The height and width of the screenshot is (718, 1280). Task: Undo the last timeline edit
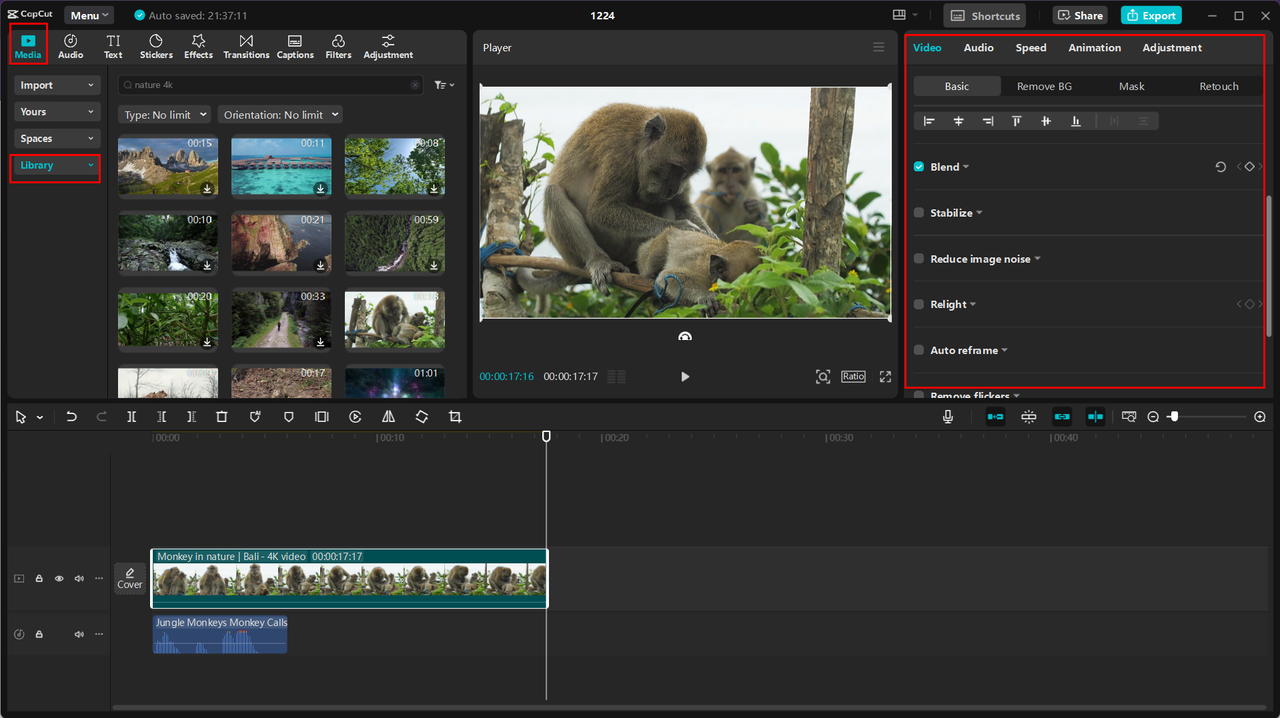pos(71,417)
